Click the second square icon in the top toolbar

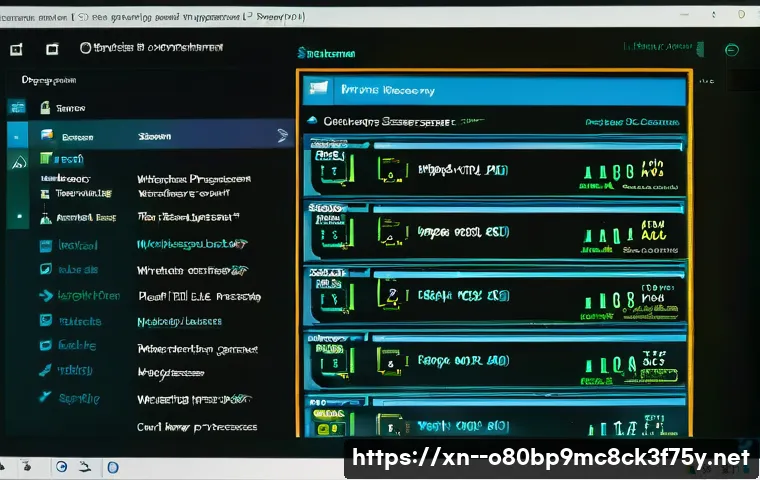(52, 48)
